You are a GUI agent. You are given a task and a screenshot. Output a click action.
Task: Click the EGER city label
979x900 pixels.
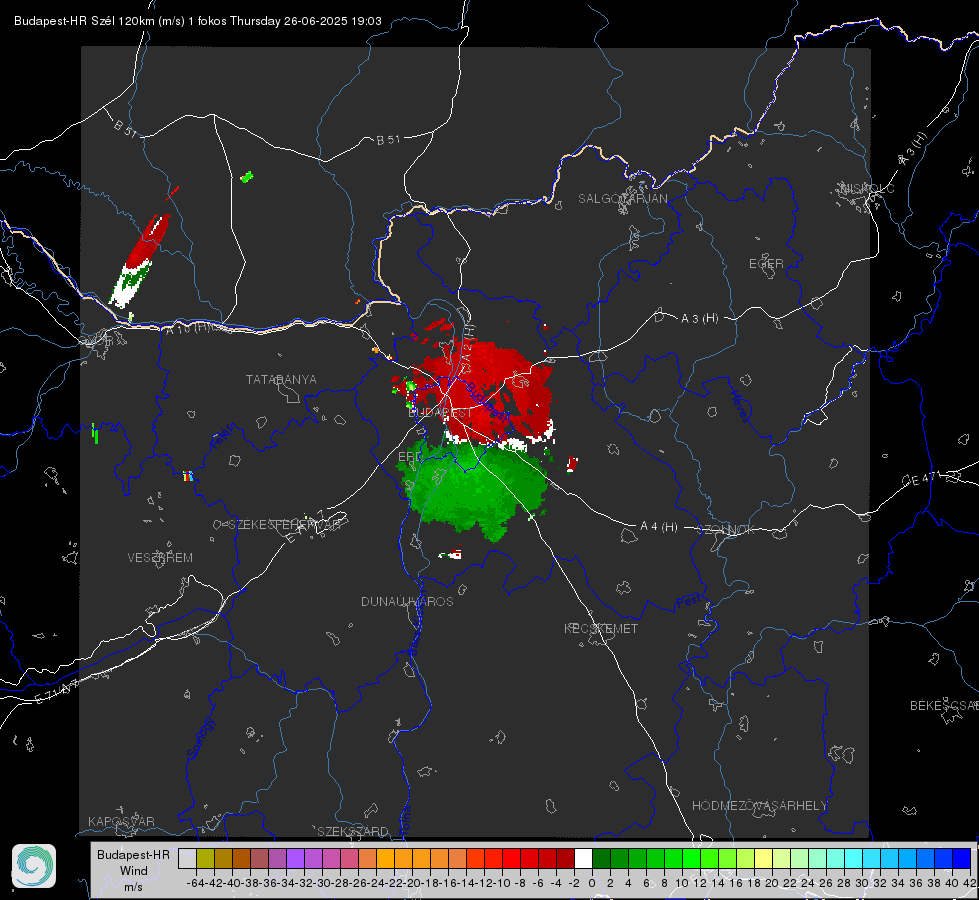click(x=766, y=264)
